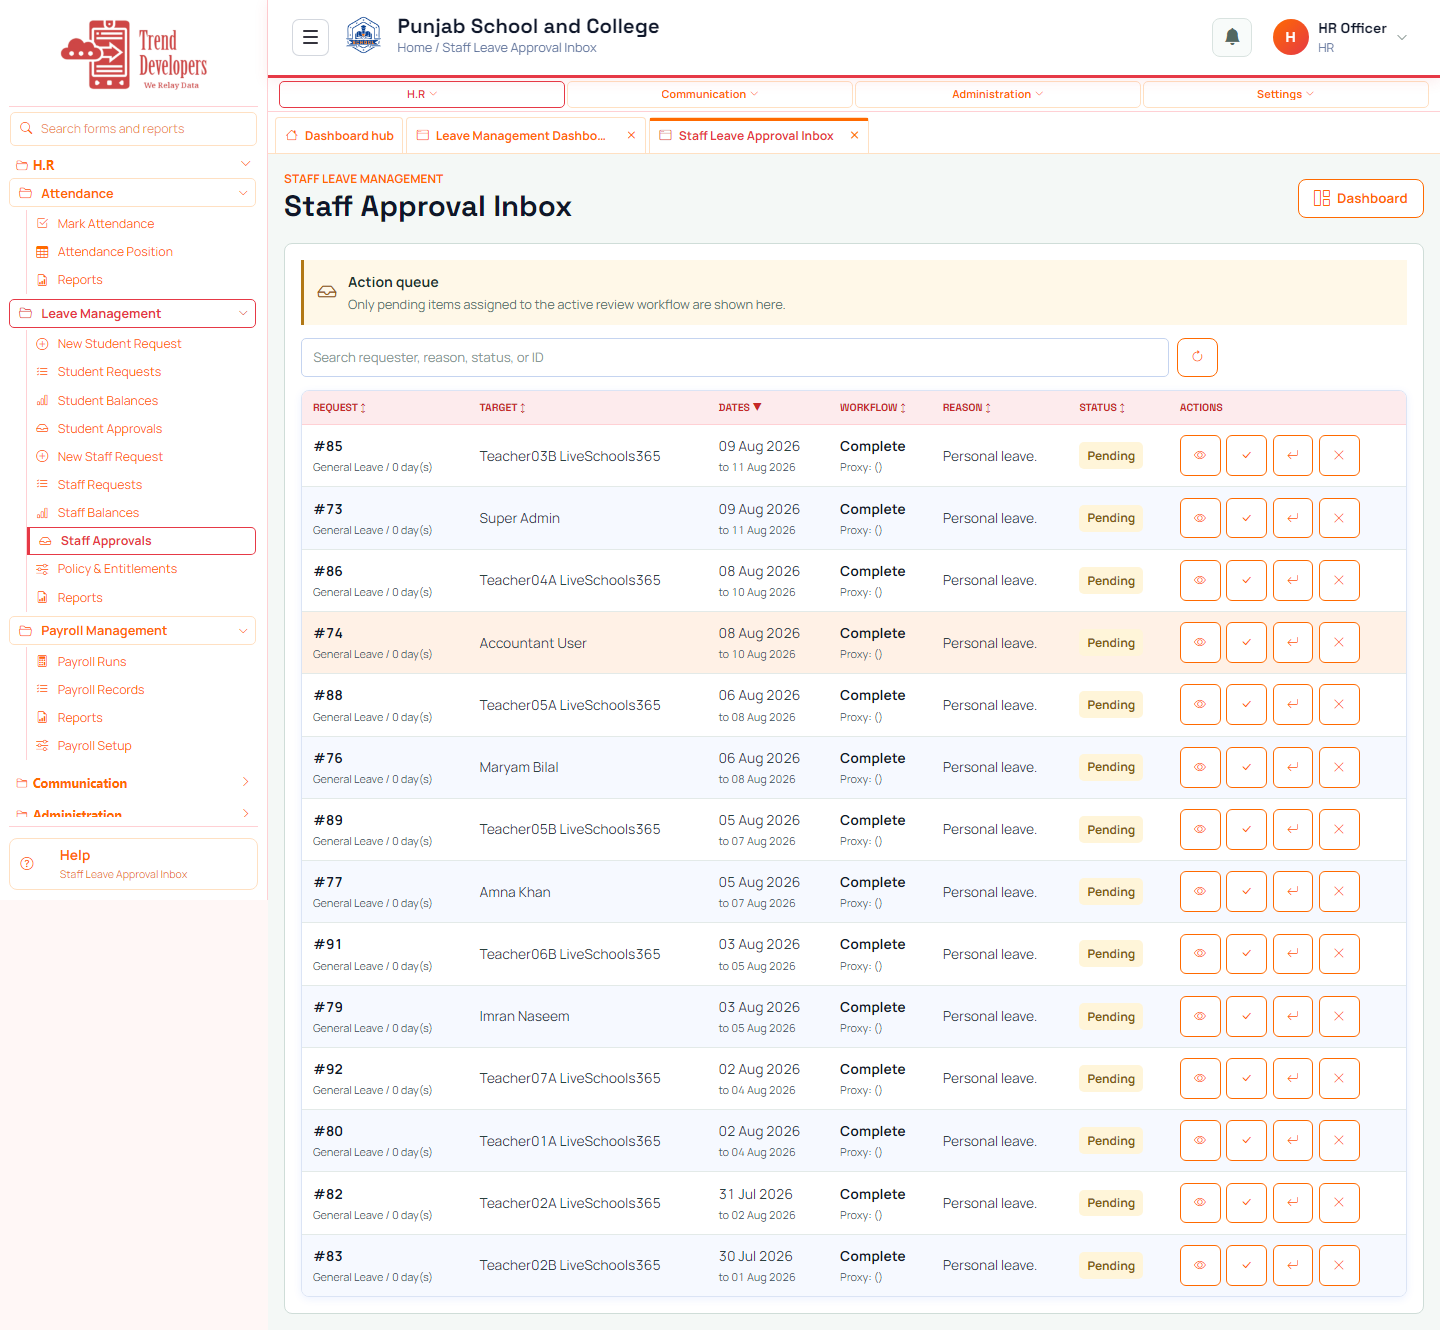Return request #80 for Teacher01A

point(1293,1141)
